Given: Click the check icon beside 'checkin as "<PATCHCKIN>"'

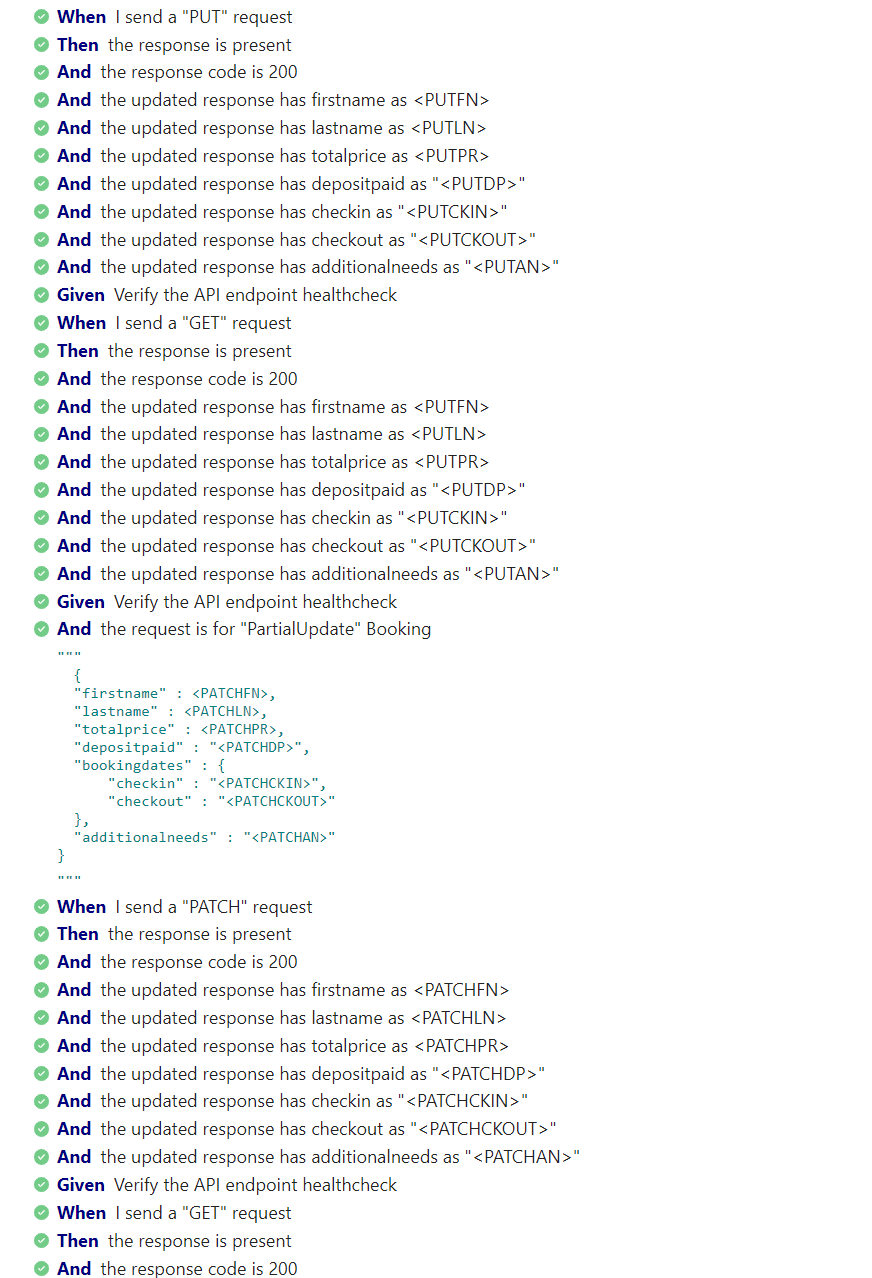Looking at the screenshot, I should [41, 1101].
